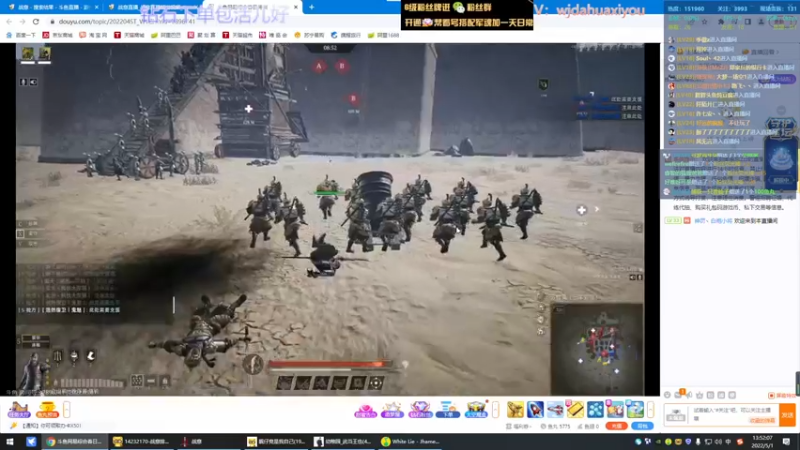Send the rocket gift
This screenshot has height=450, width=800.
point(535,409)
